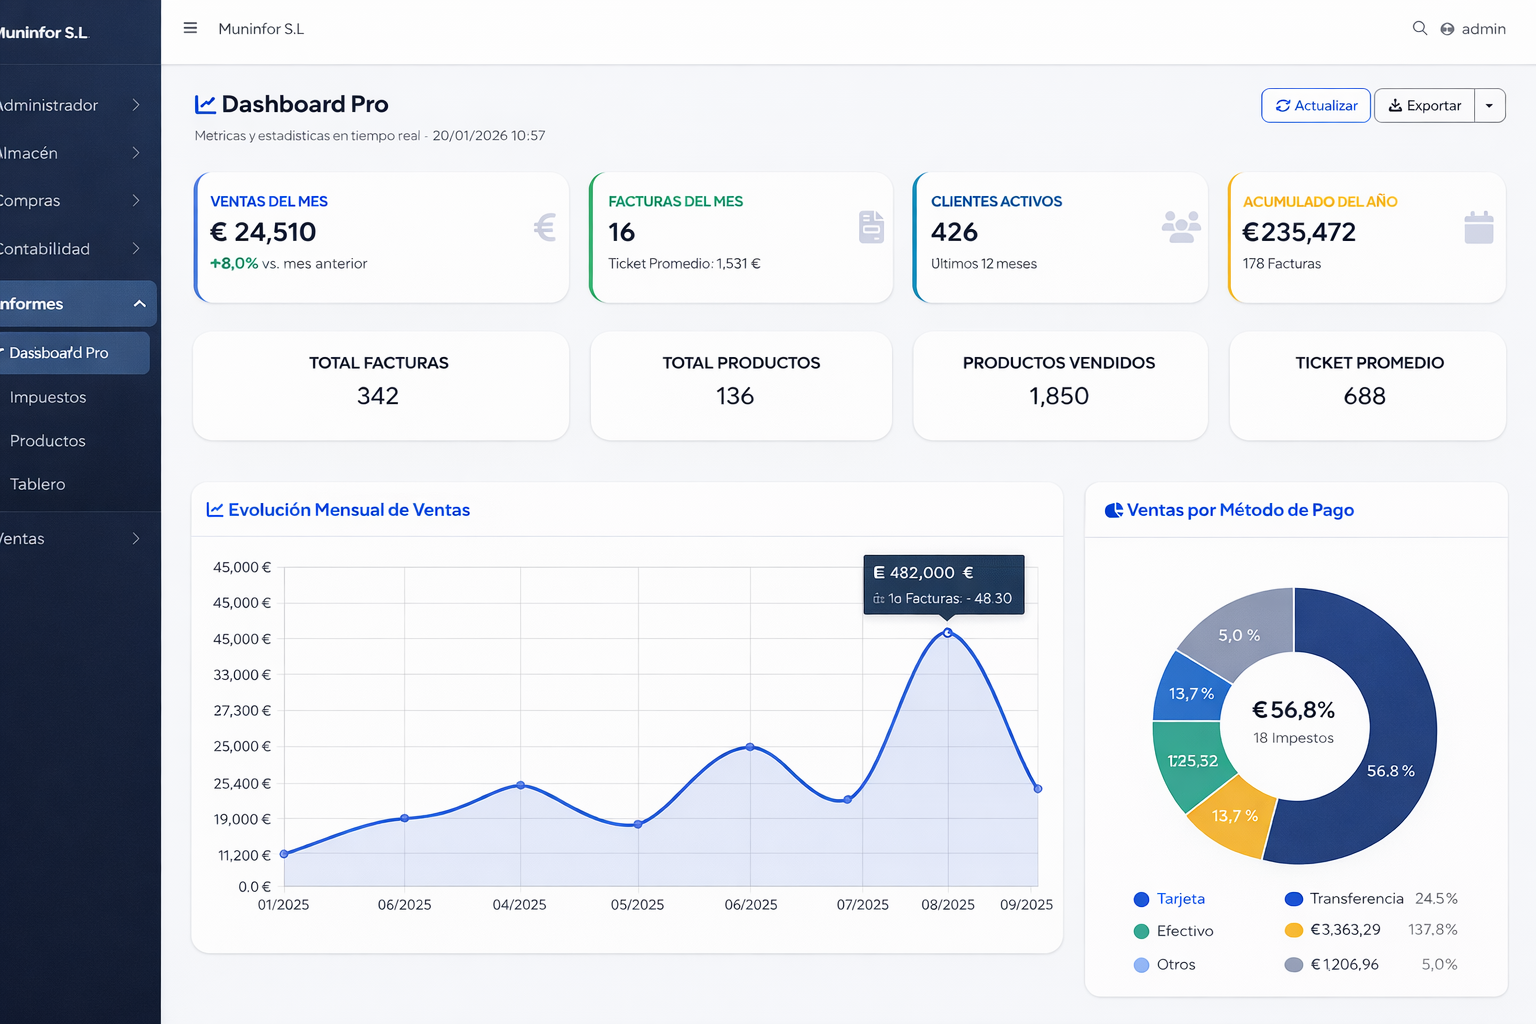The height and width of the screenshot is (1024, 1536).
Task: Click the admin user avatar icon
Action: click(x=1447, y=29)
